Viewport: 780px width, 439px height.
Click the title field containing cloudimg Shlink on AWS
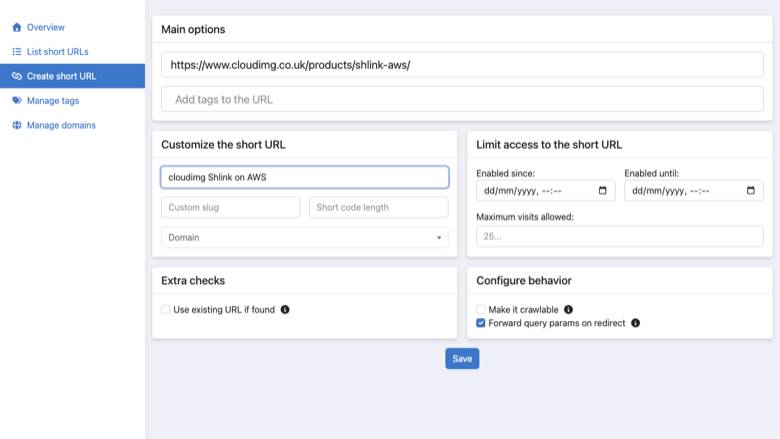pyautogui.click(x=304, y=177)
